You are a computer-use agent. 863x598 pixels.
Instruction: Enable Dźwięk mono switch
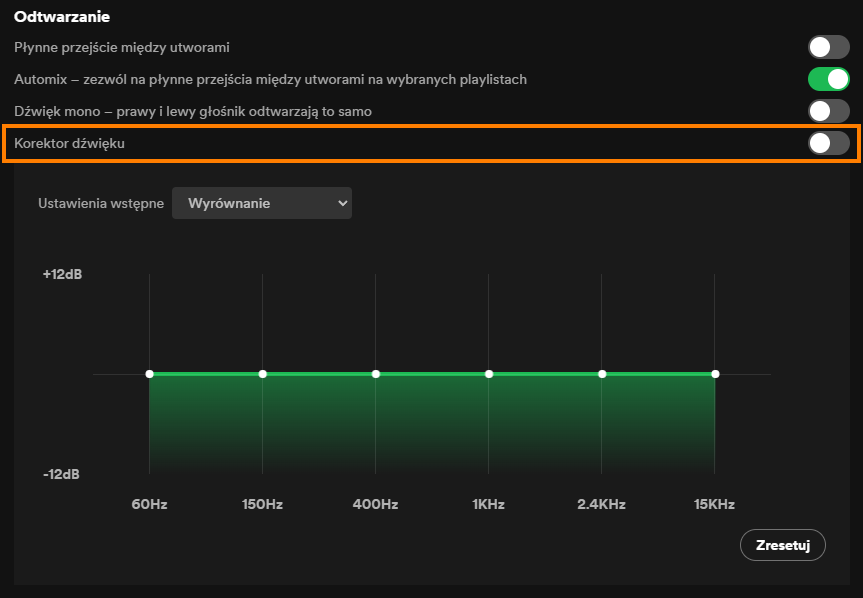828,111
